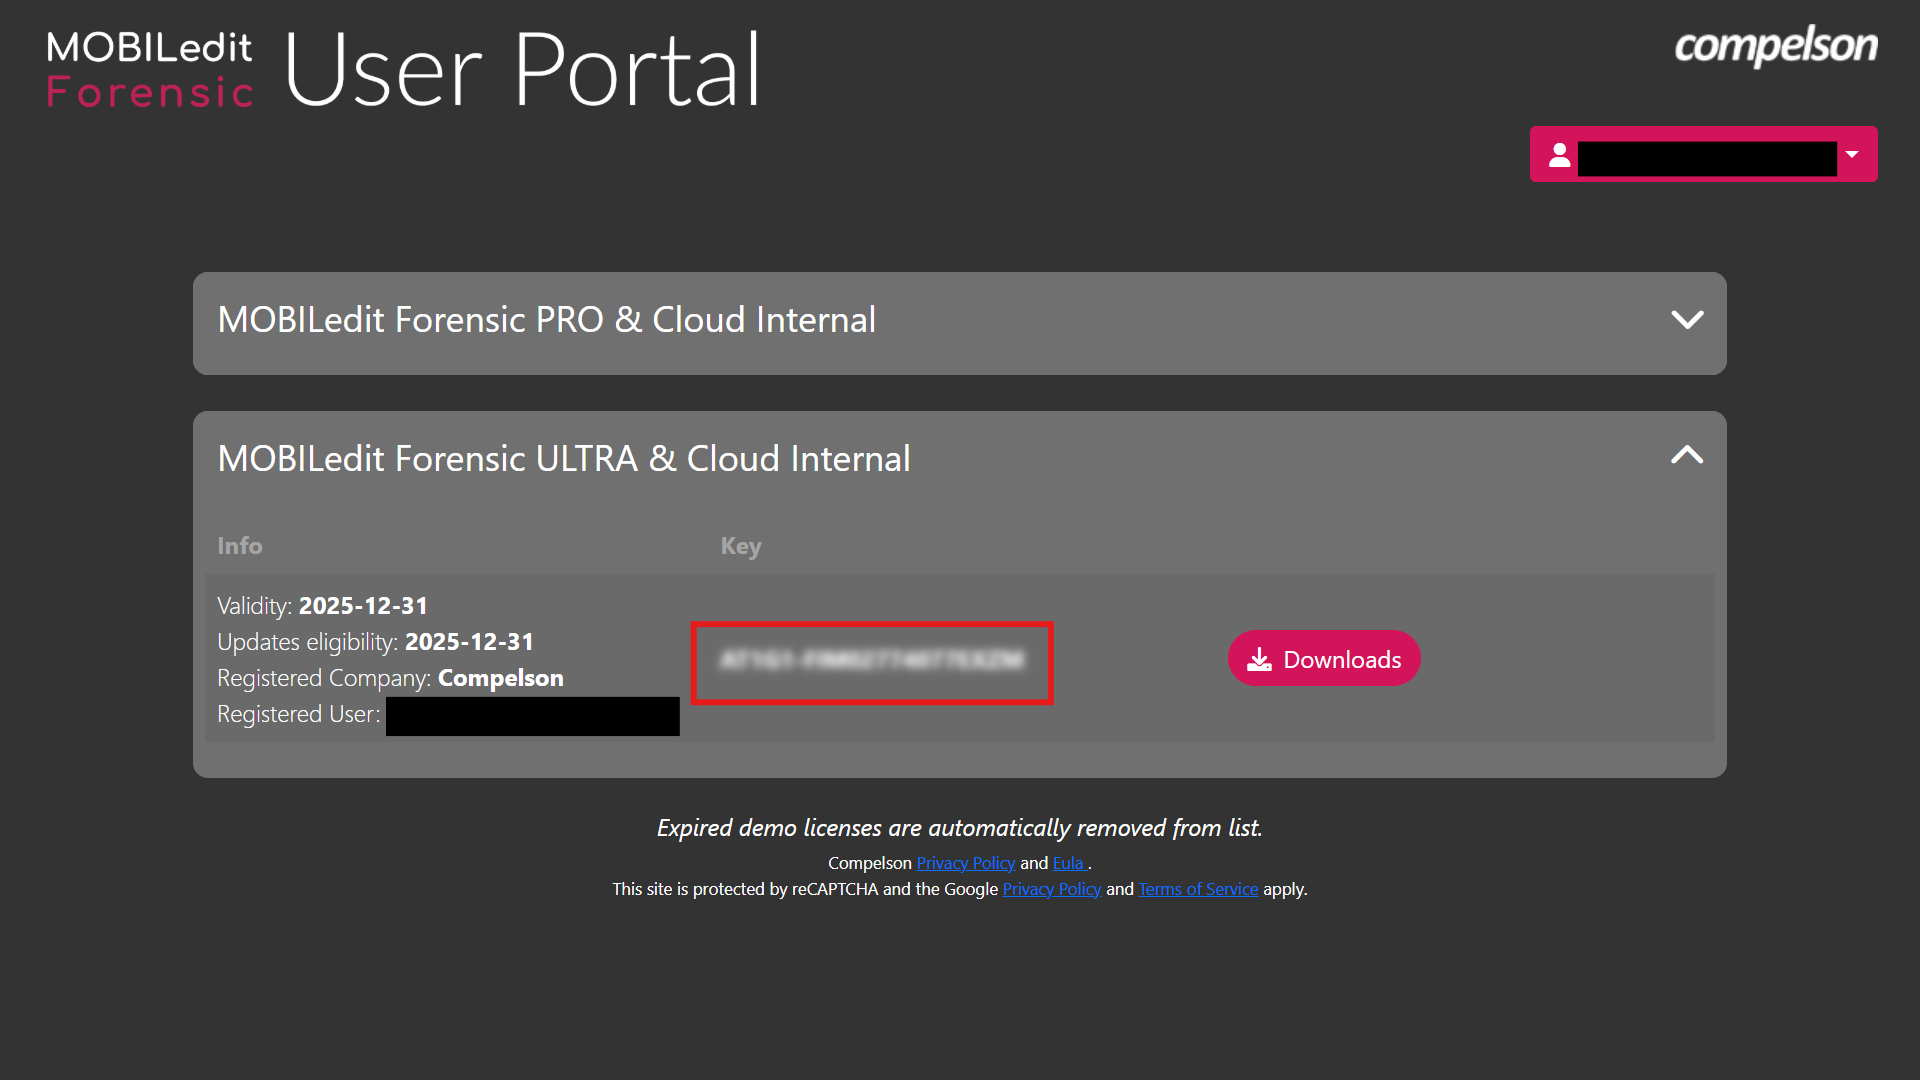
Task: Open the Compelson Privacy Policy link
Action: pos(966,862)
